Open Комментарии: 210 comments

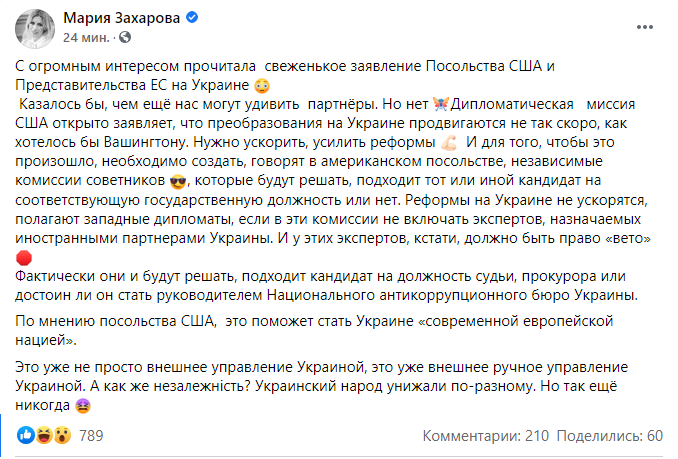(486, 436)
